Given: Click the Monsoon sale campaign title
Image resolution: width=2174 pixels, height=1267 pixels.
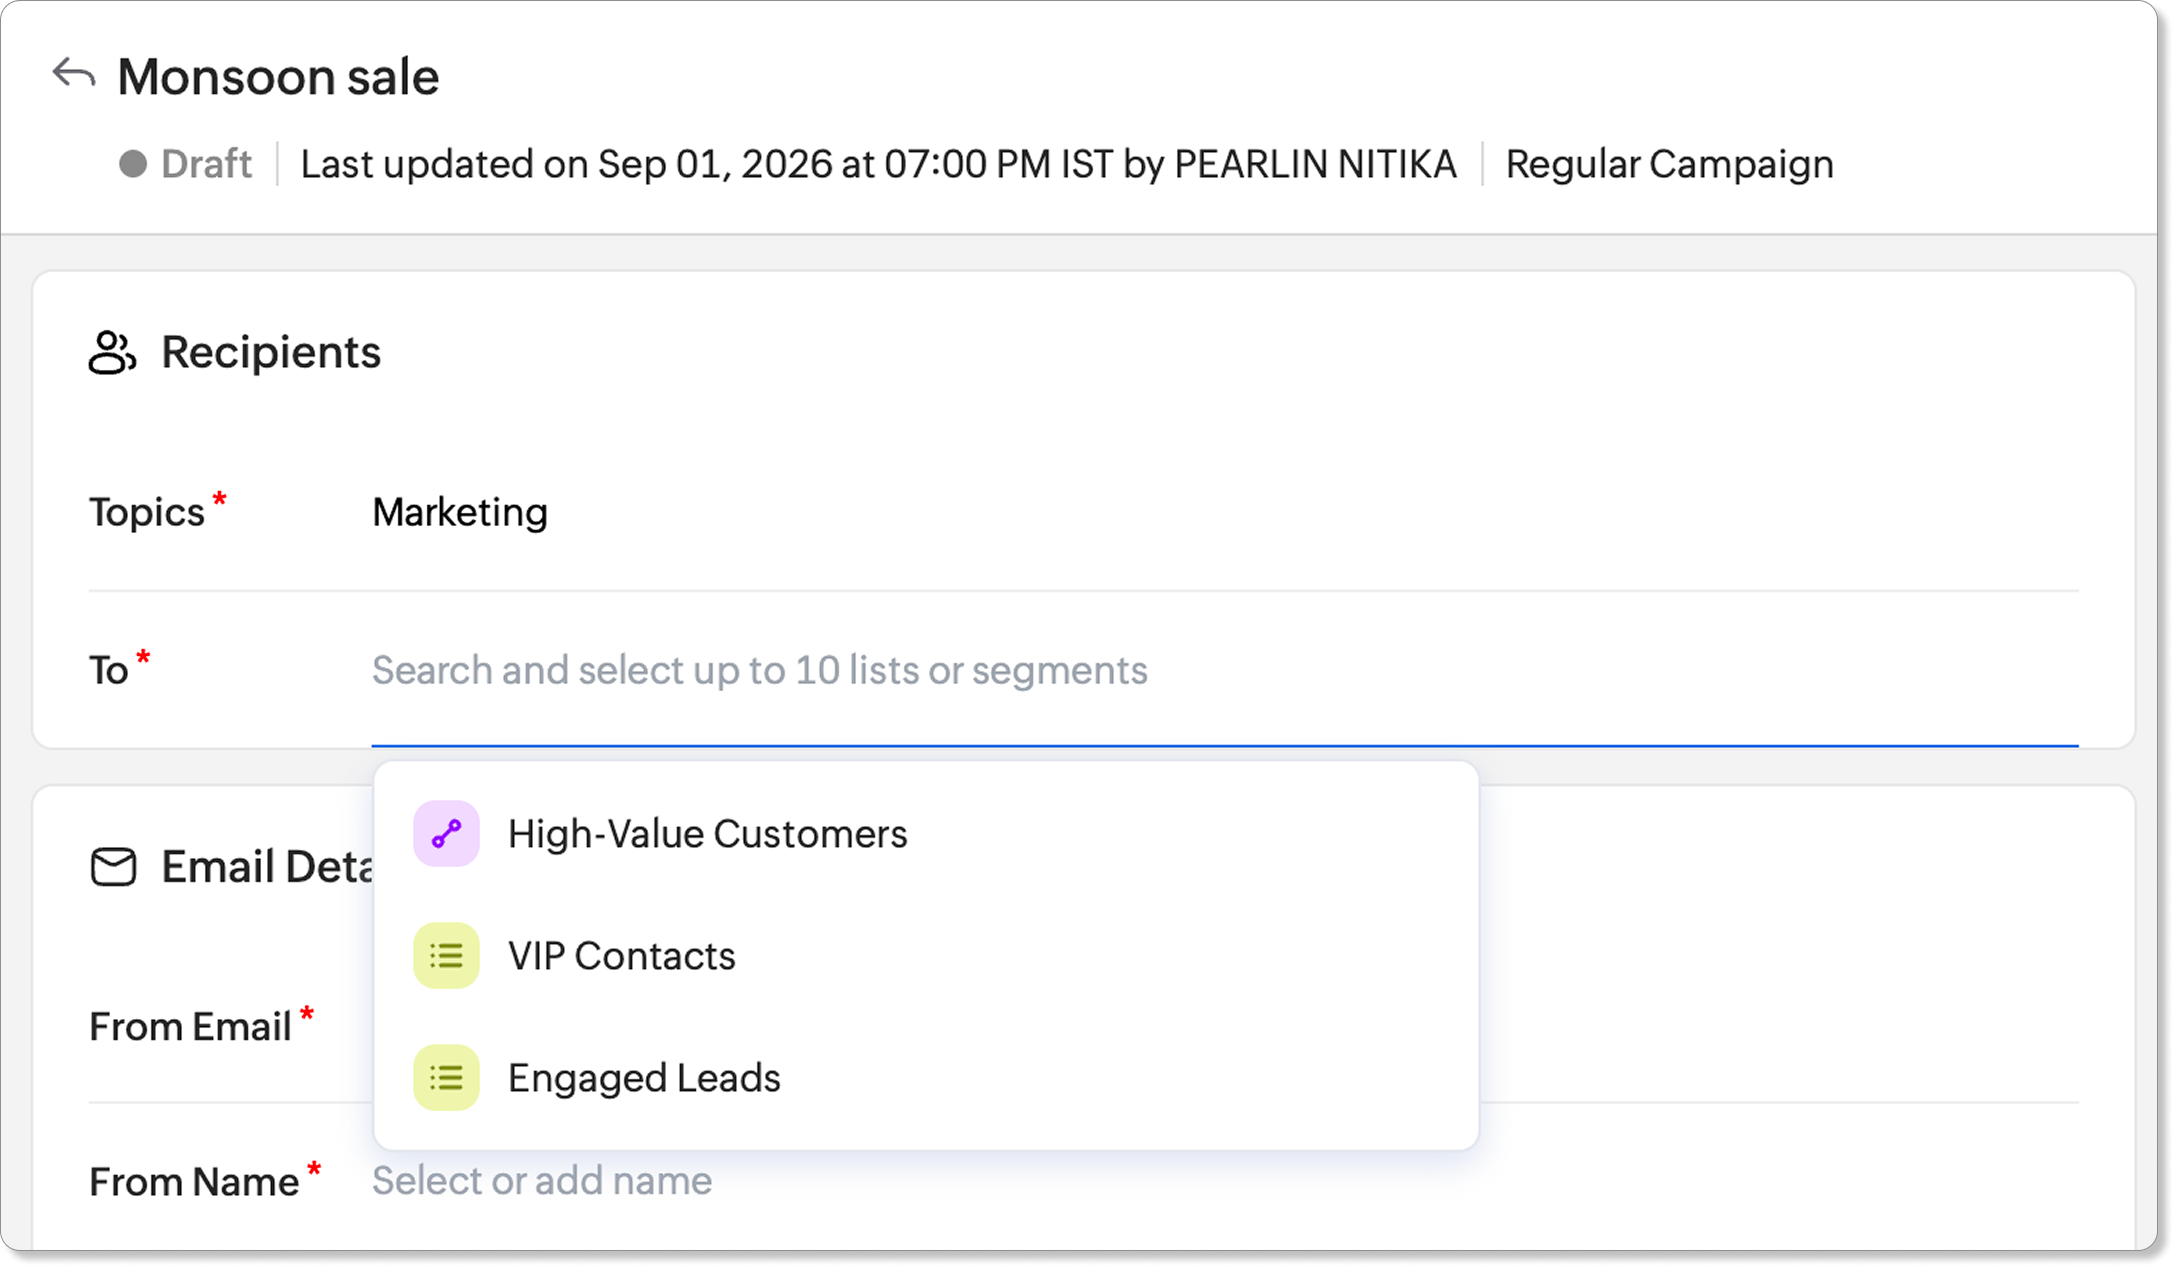Looking at the screenshot, I should 278,77.
